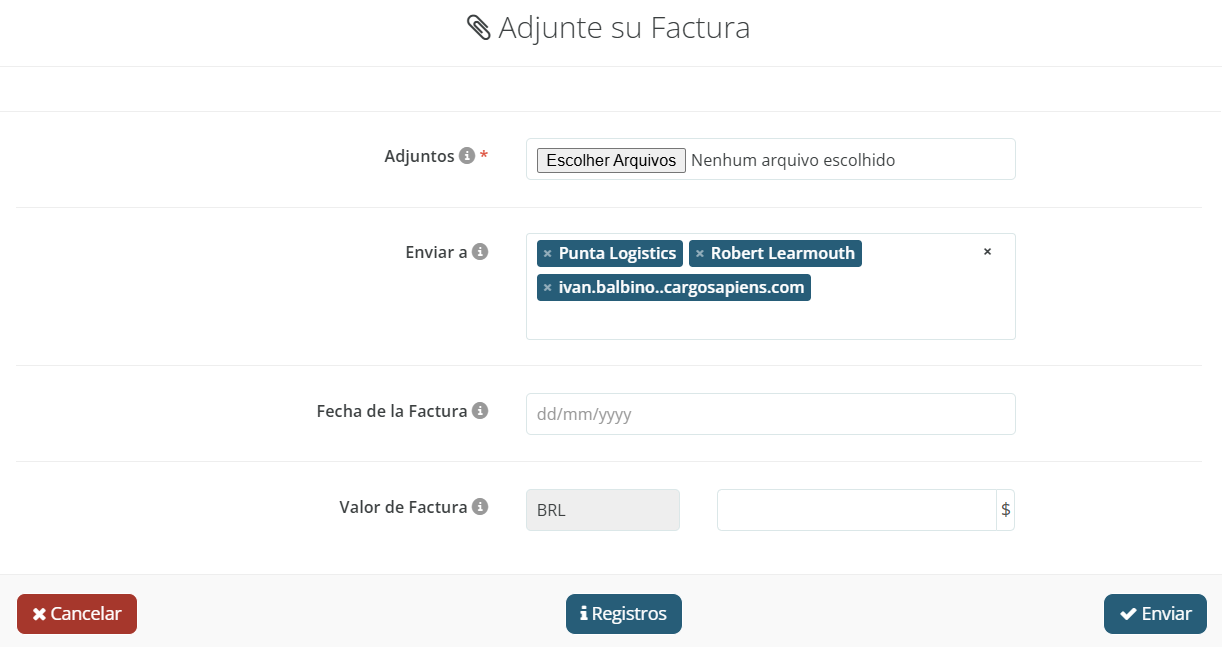Viewport: 1222px width, 647px height.
Task: Click the BRL currency field
Action: (603, 510)
